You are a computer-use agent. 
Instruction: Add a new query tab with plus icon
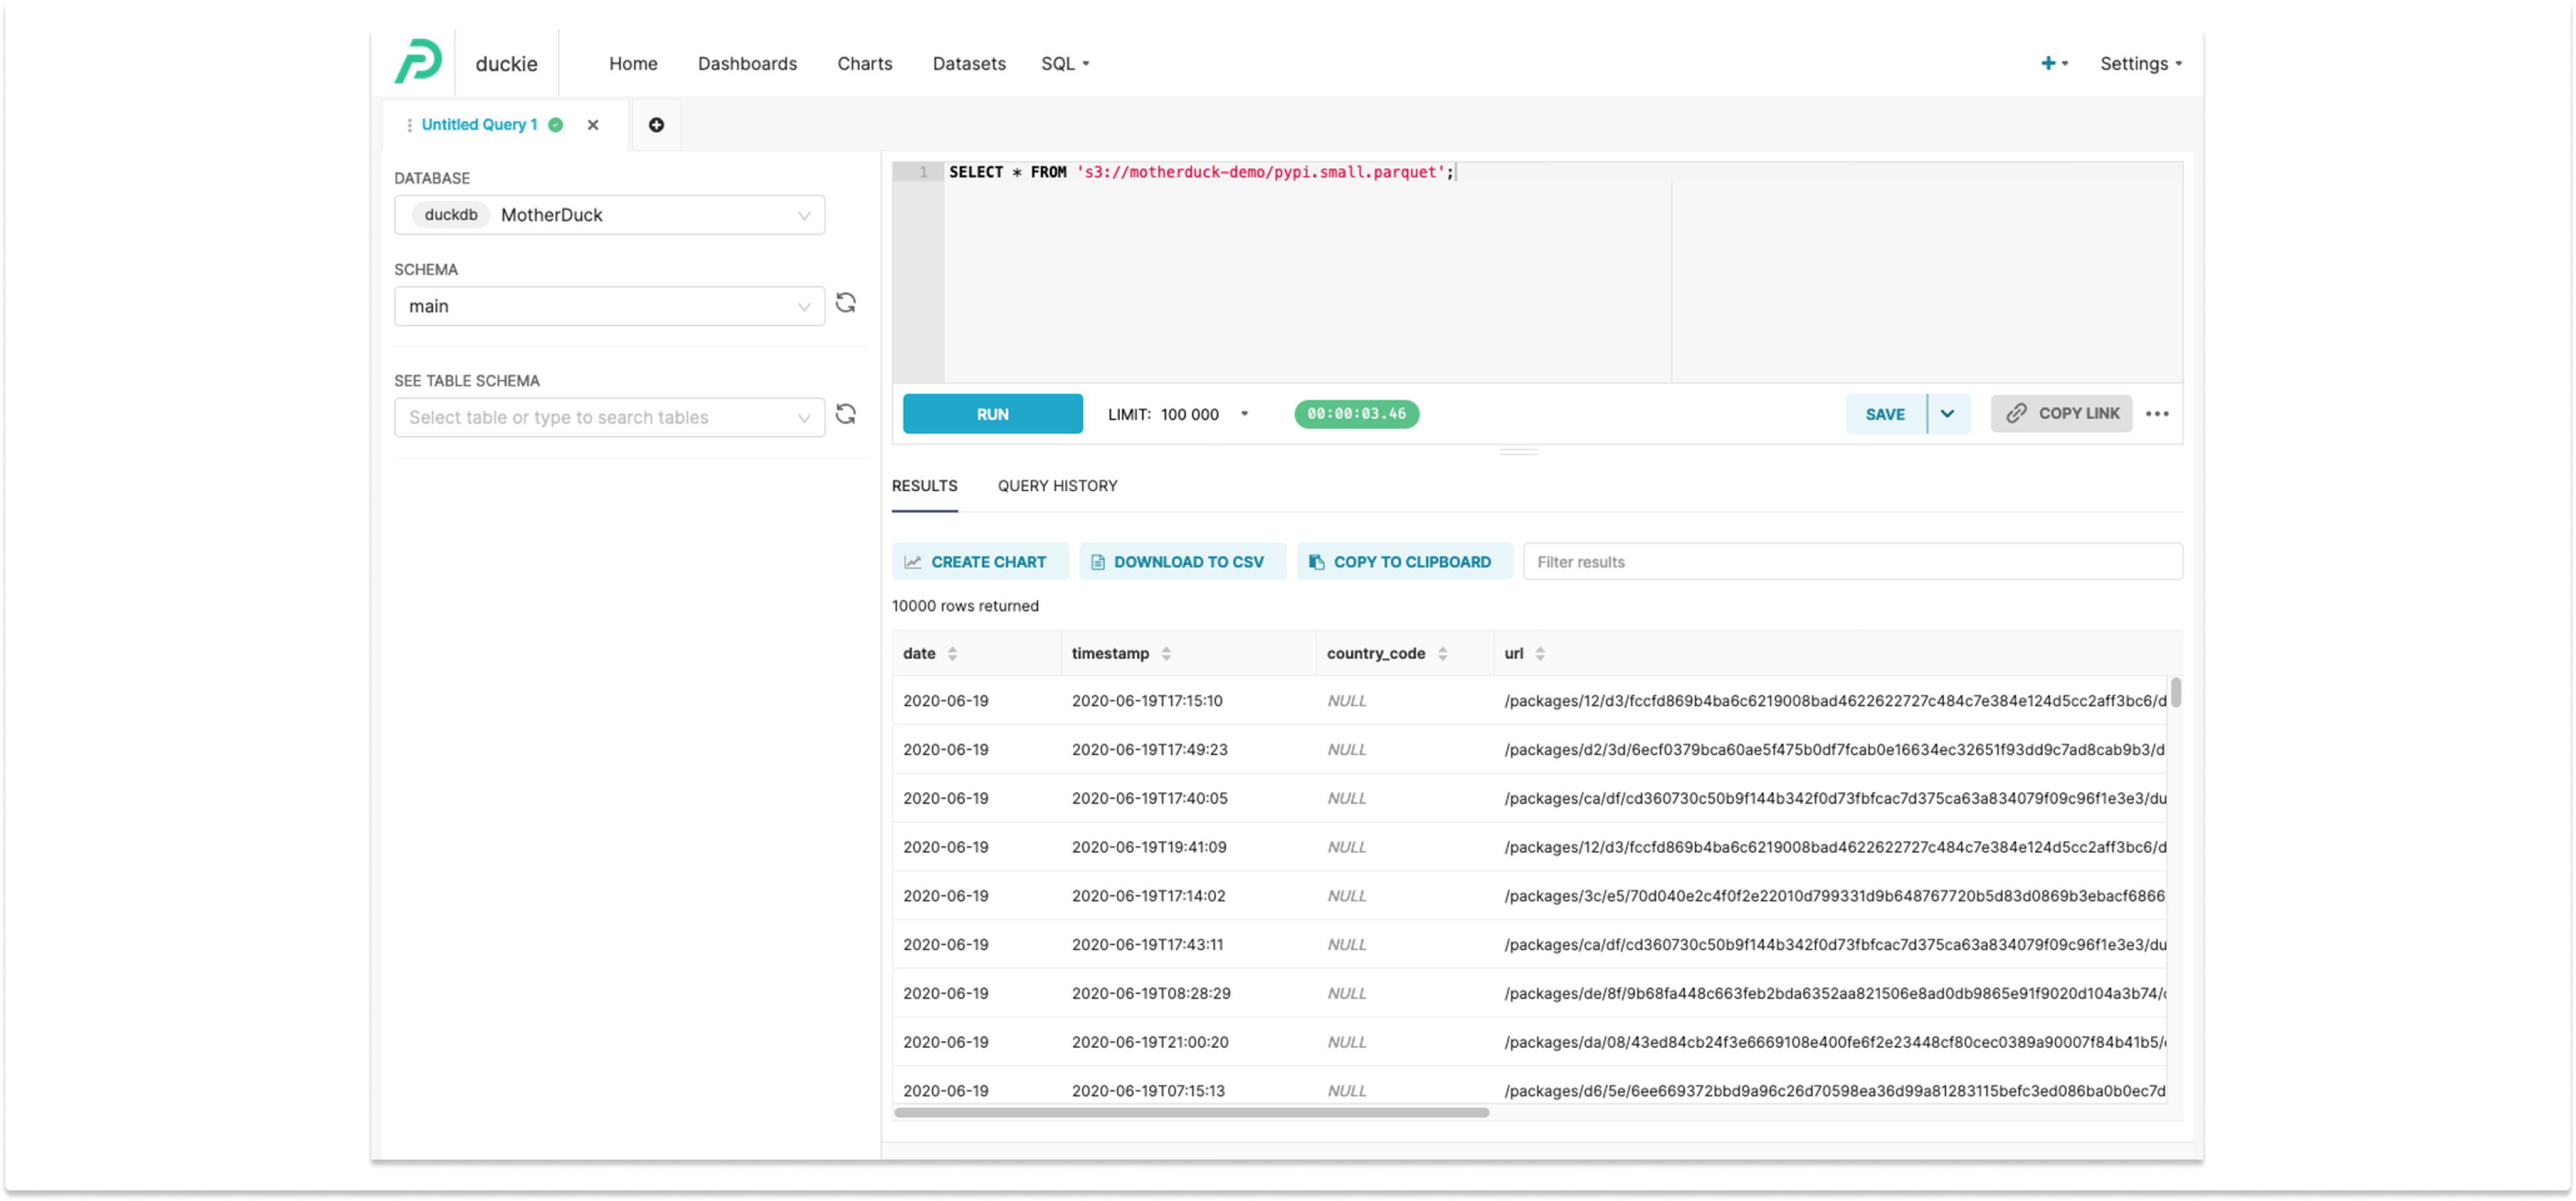click(656, 125)
